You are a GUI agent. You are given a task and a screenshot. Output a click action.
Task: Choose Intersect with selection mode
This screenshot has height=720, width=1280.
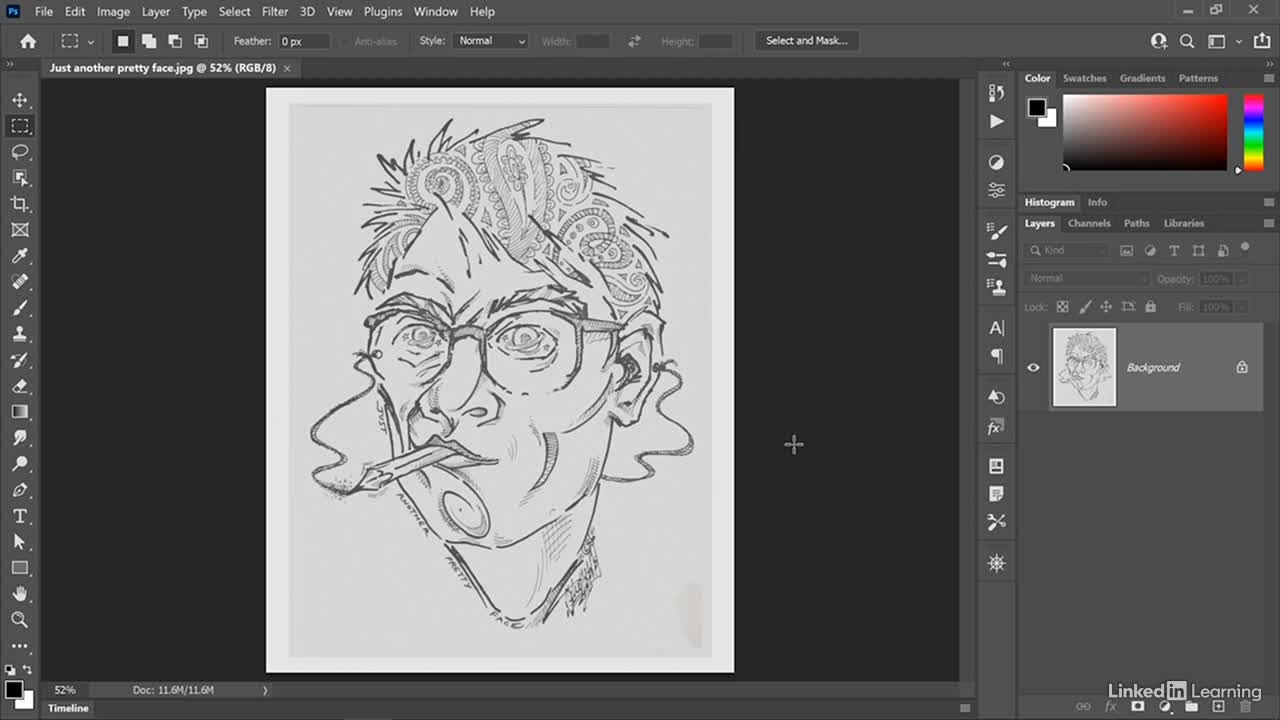[x=201, y=41]
